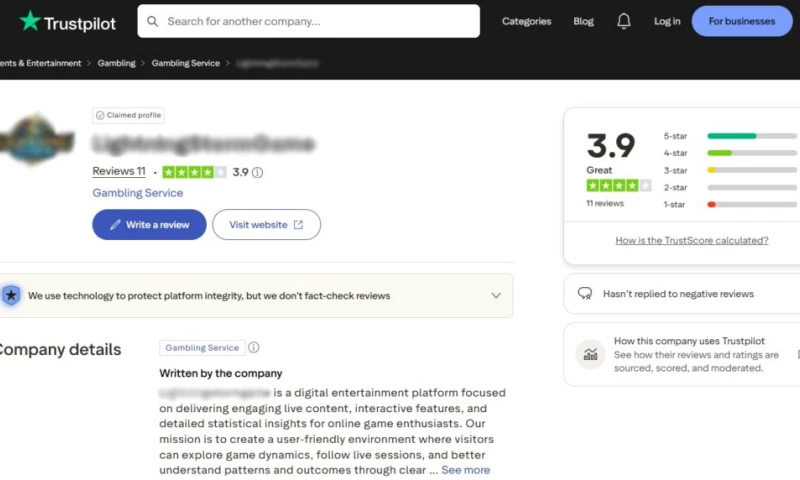The image size is (800, 480).
Task: Open For businesses page
Action: [741, 21]
